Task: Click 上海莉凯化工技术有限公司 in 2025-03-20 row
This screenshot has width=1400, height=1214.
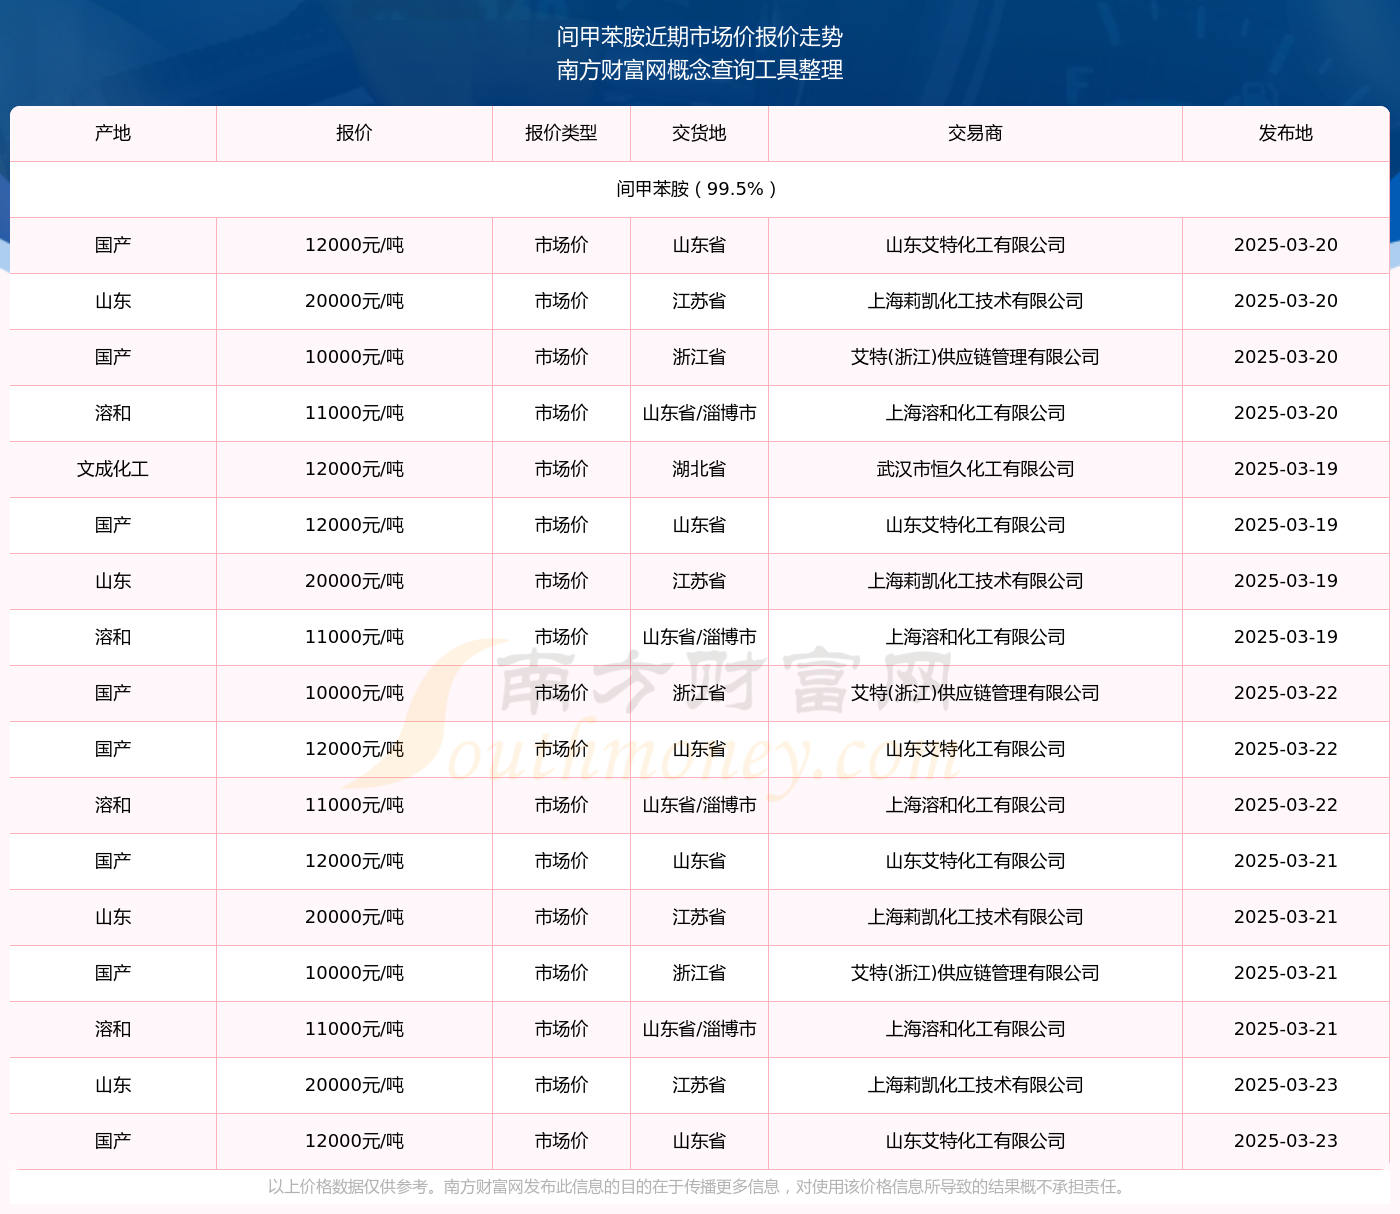Action: point(975,301)
